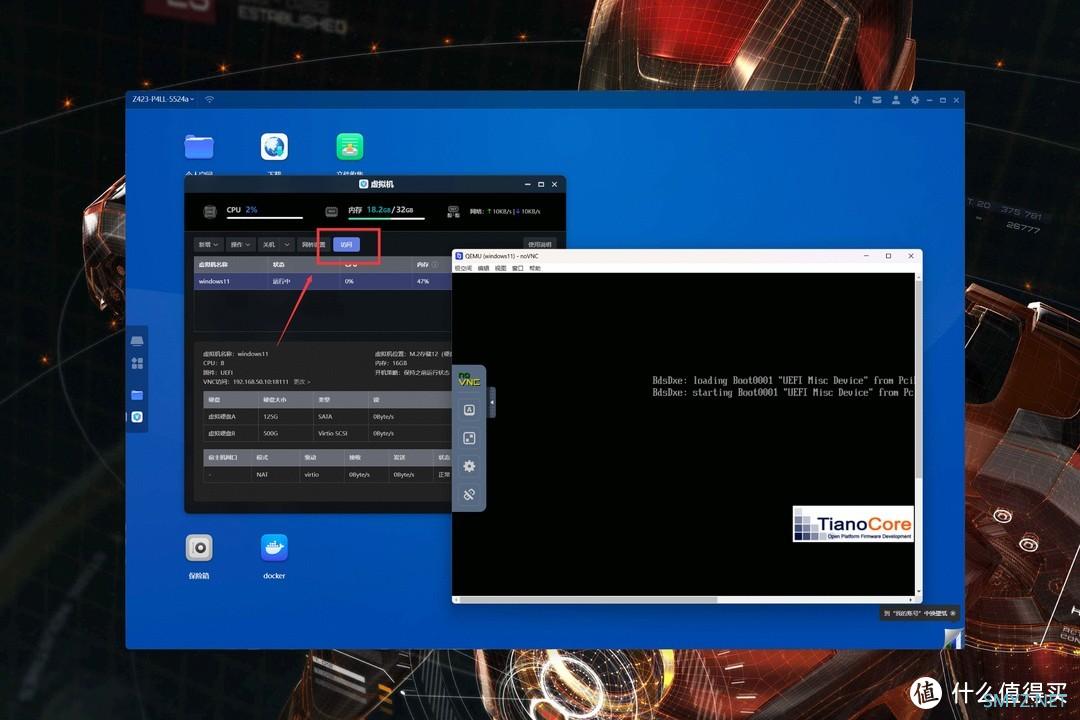Click the blue folder icon in left dock
Viewport: 1080px width, 720px height.
click(x=137, y=395)
